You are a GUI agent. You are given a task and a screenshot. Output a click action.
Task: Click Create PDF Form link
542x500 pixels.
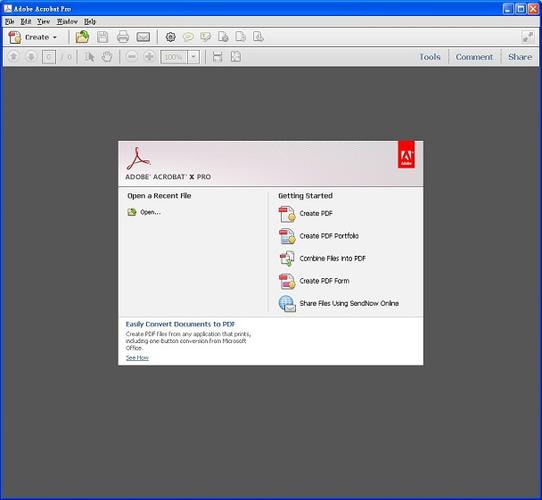click(324, 281)
